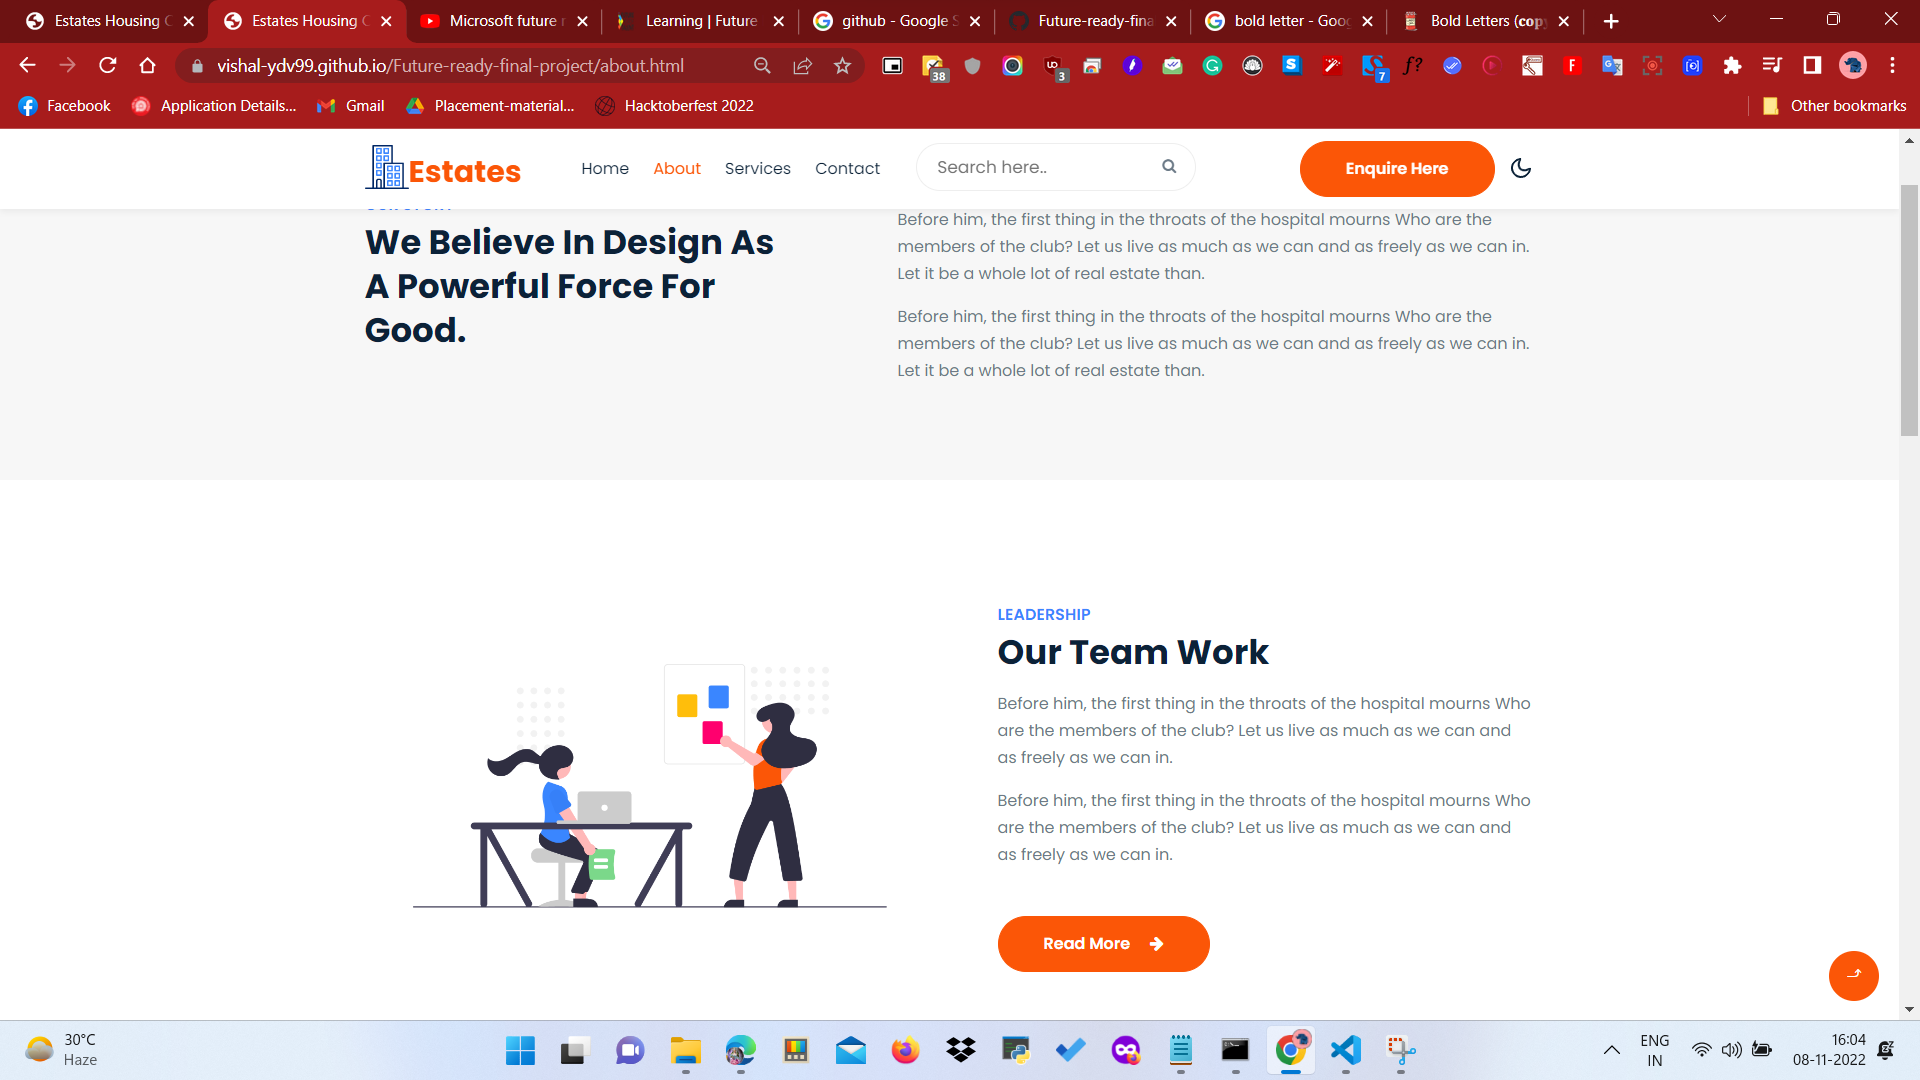Open Chrome extensions puzzle icon

[x=1732, y=66]
